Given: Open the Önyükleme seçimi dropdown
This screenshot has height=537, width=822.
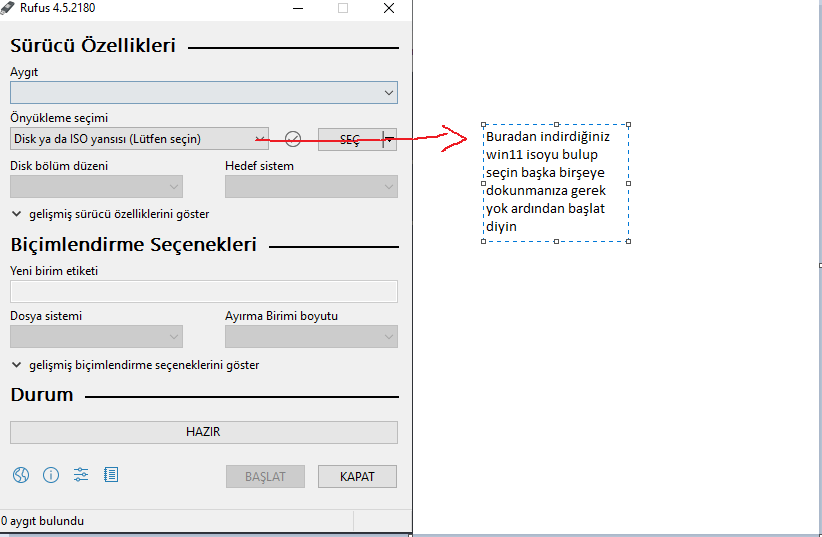Looking at the screenshot, I should (x=139, y=139).
